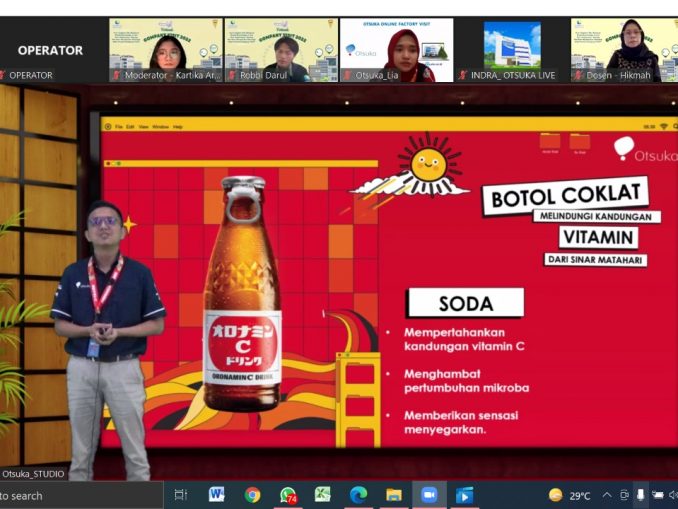Click the 'Dosen - Hikmah' name label
The image size is (678, 509).
[618, 75]
